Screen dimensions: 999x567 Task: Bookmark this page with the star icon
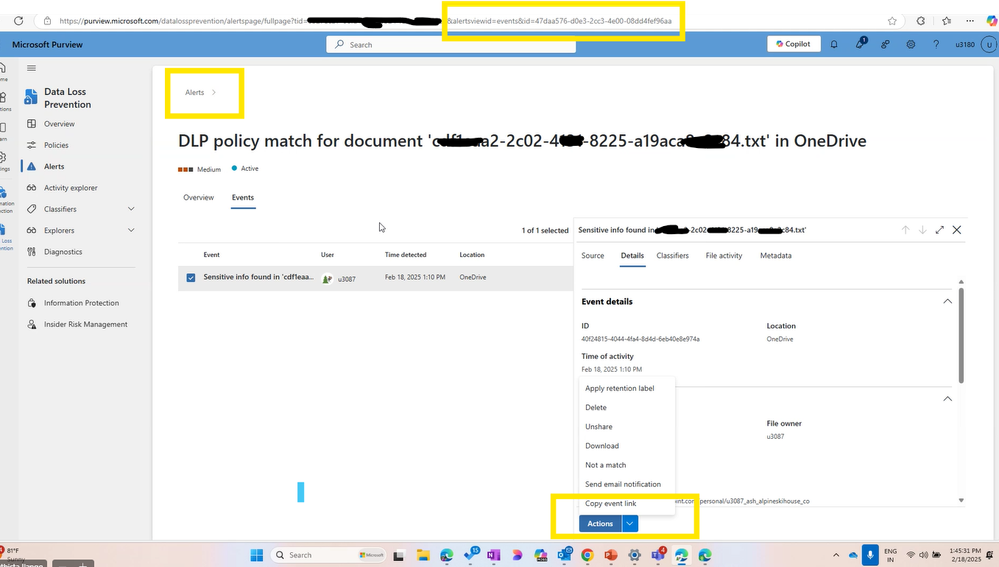pyautogui.click(x=892, y=20)
